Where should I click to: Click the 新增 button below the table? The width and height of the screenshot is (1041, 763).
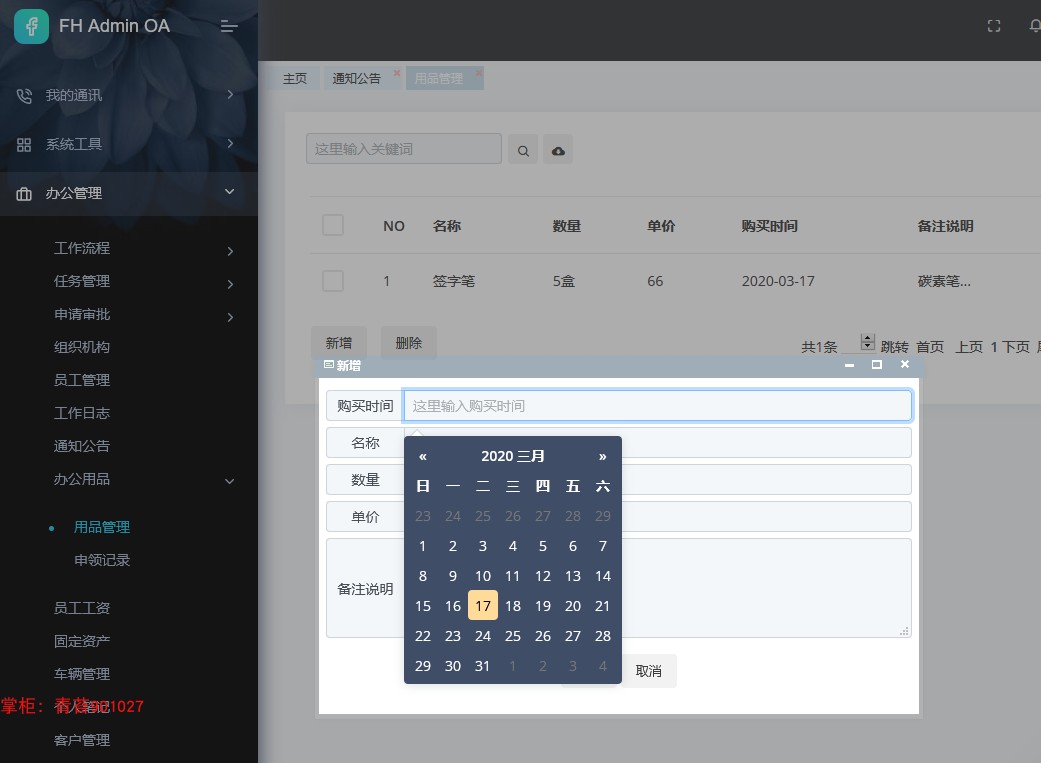pyautogui.click(x=339, y=343)
